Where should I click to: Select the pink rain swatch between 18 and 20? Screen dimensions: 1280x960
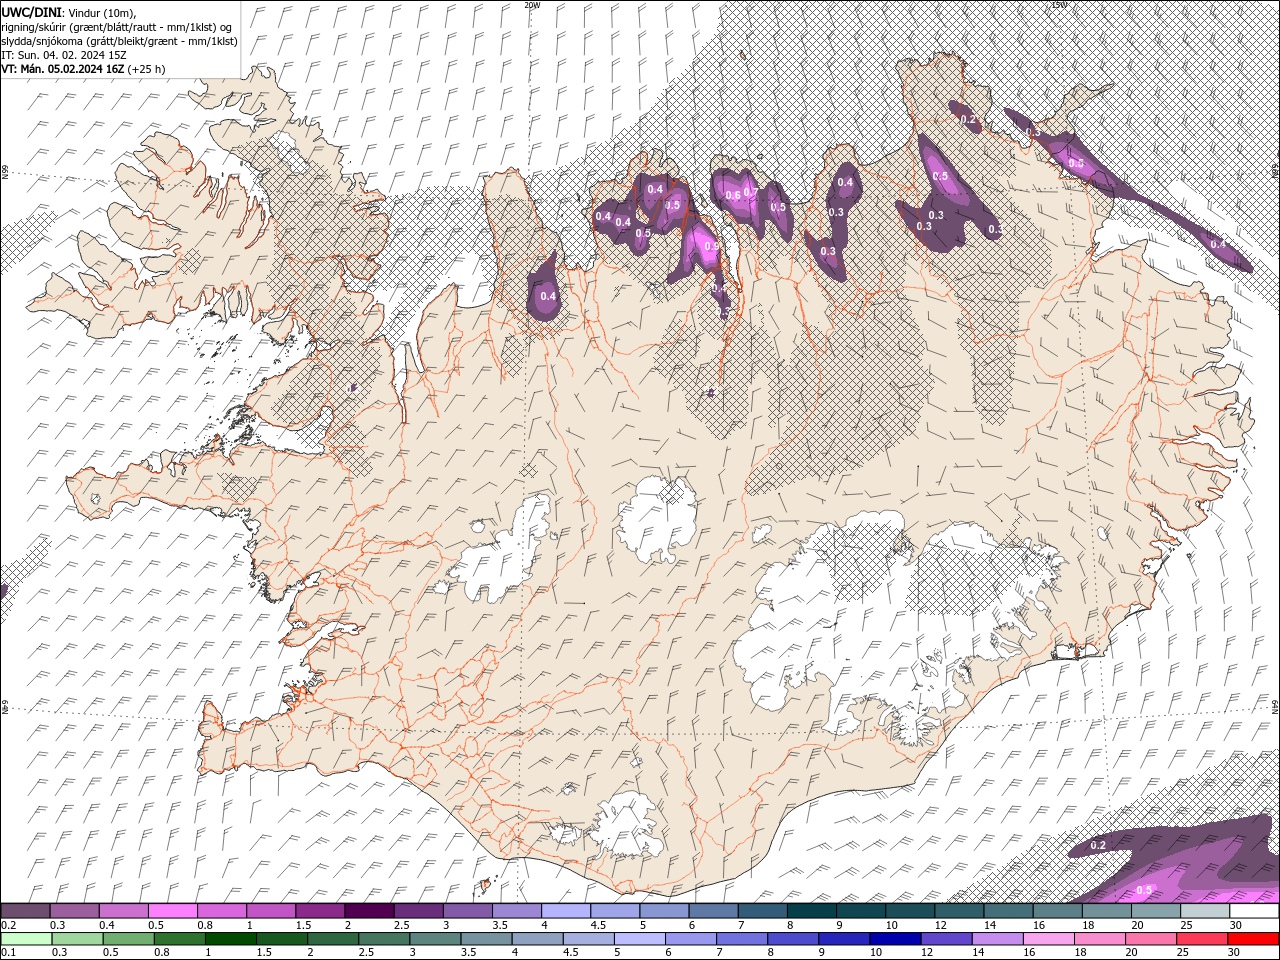coord(1100,939)
